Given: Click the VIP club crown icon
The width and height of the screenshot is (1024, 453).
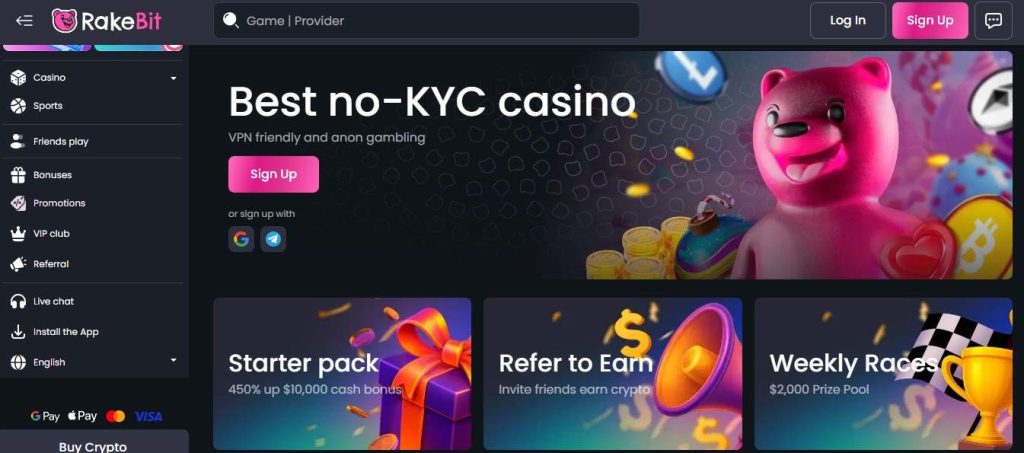Looking at the screenshot, I should tap(18, 234).
